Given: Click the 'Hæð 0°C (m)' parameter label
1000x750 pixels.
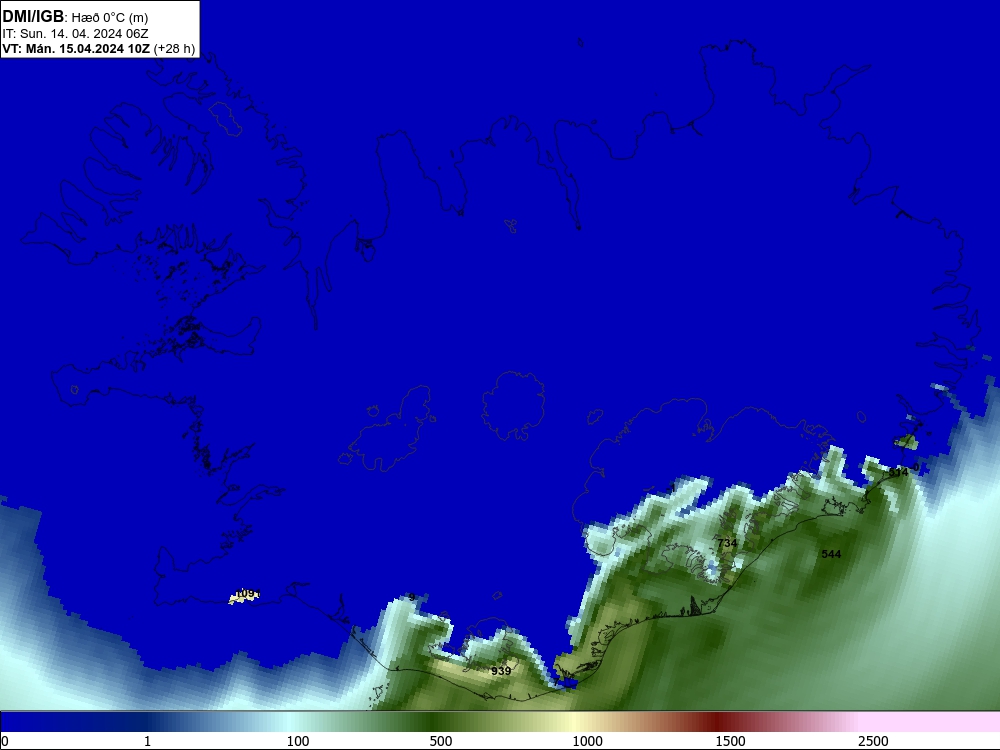Looking at the screenshot, I should click(x=110, y=18).
